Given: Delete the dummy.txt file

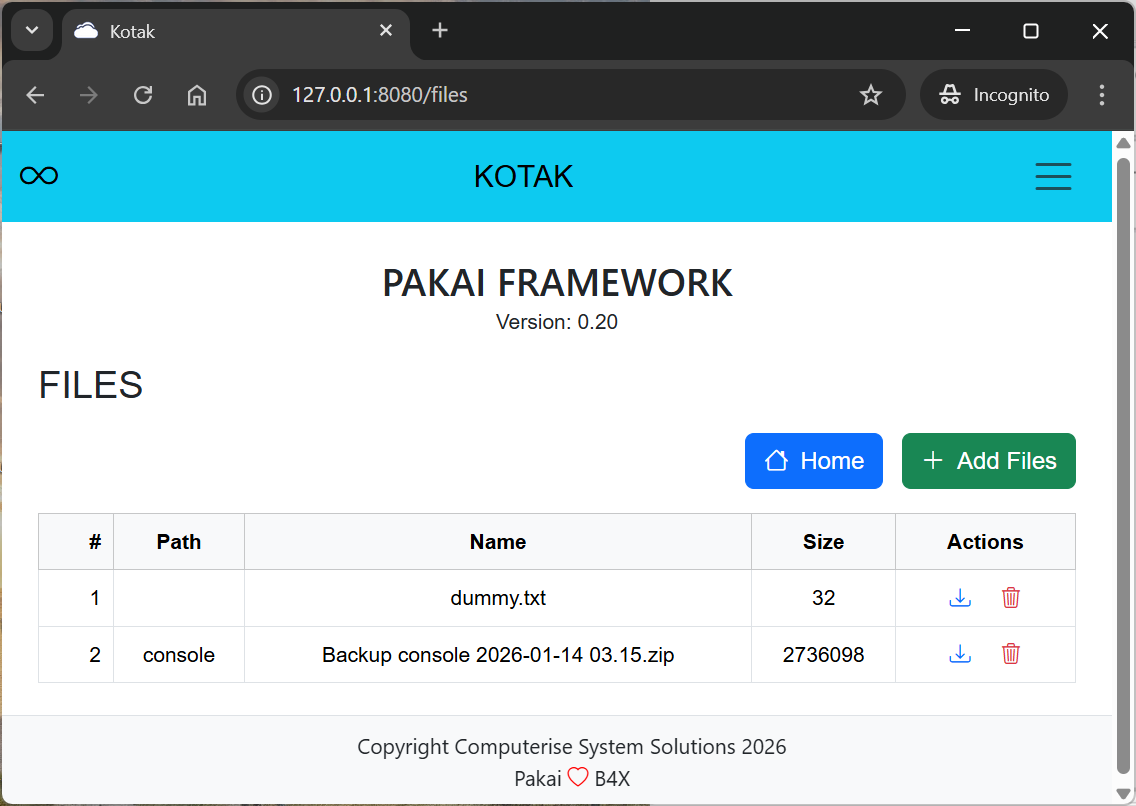Looking at the screenshot, I should [1011, 597].
